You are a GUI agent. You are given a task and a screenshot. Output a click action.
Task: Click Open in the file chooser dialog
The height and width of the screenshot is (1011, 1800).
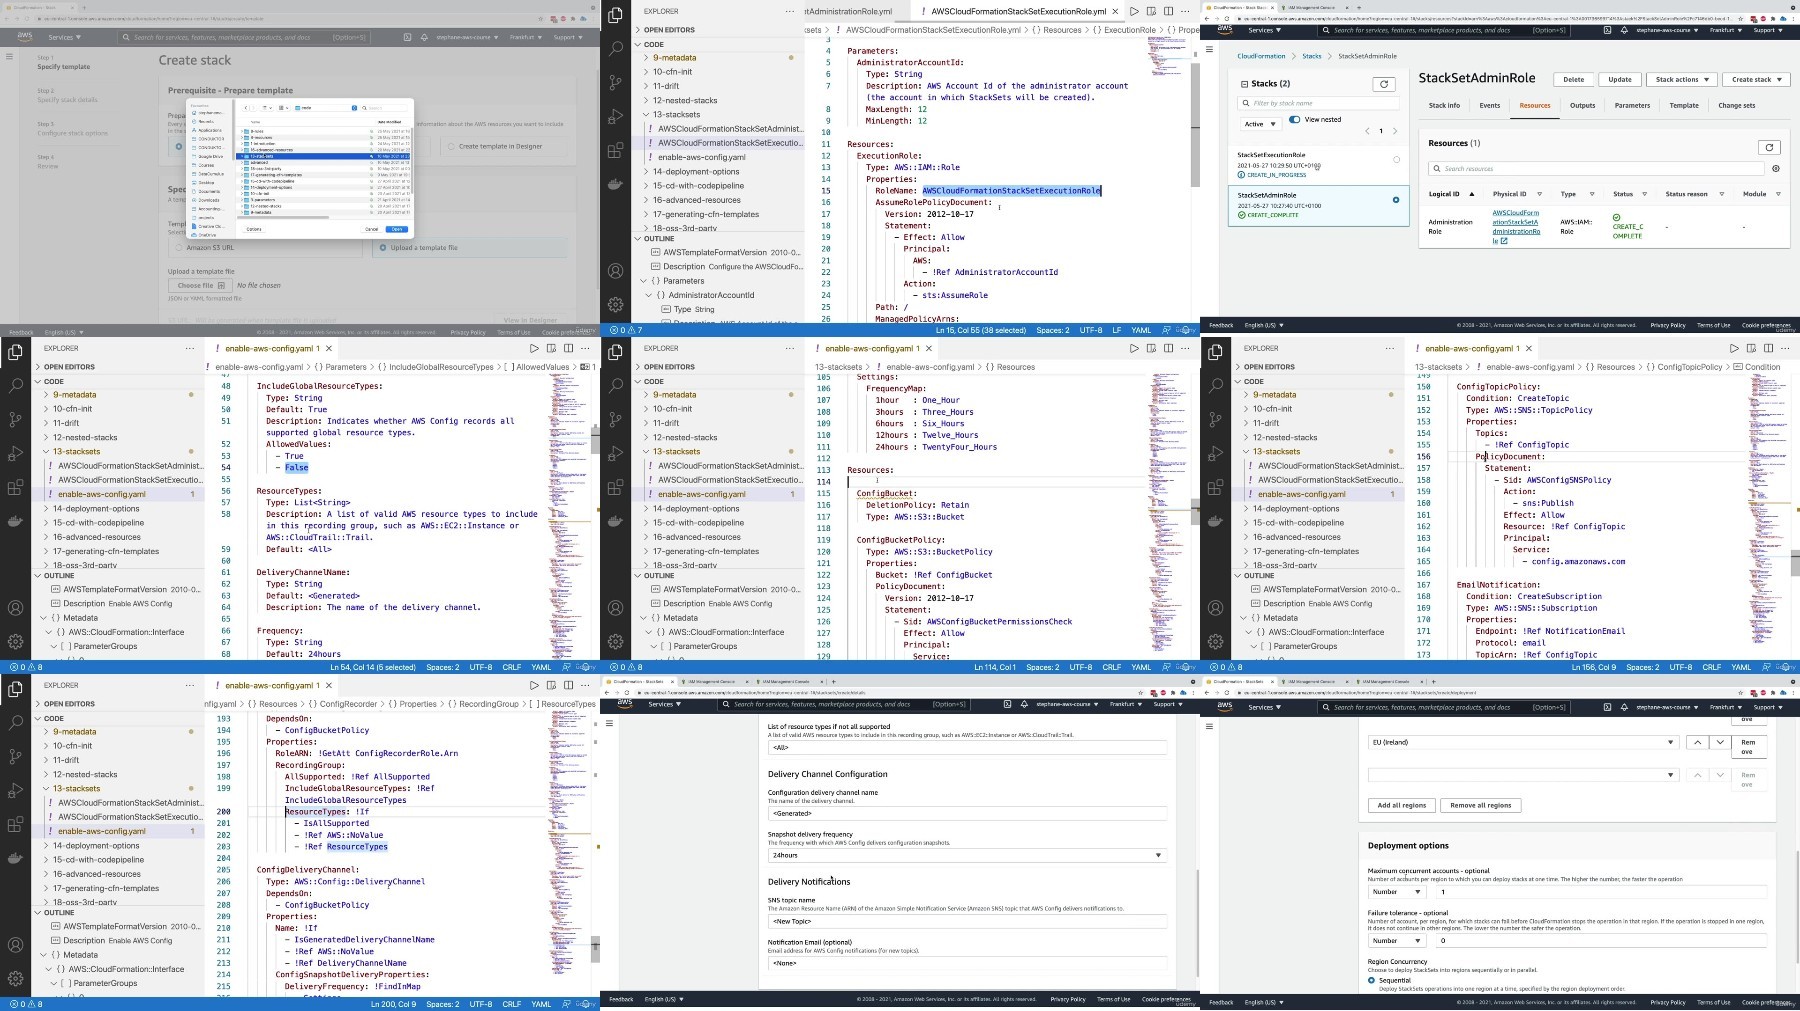[397, 229]
